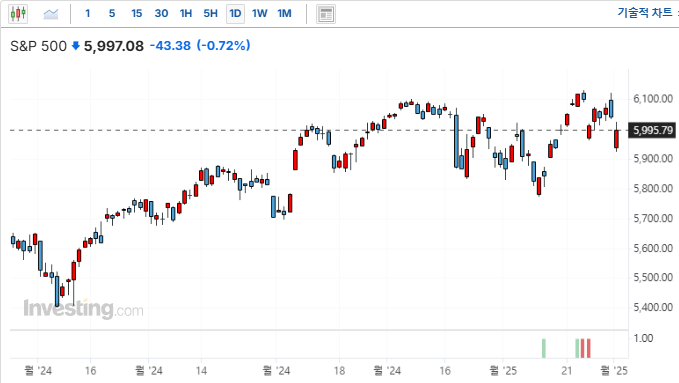Click the date label 21 on time axis
The height and width of the screenshot is (383, 679).
(567, 371)
